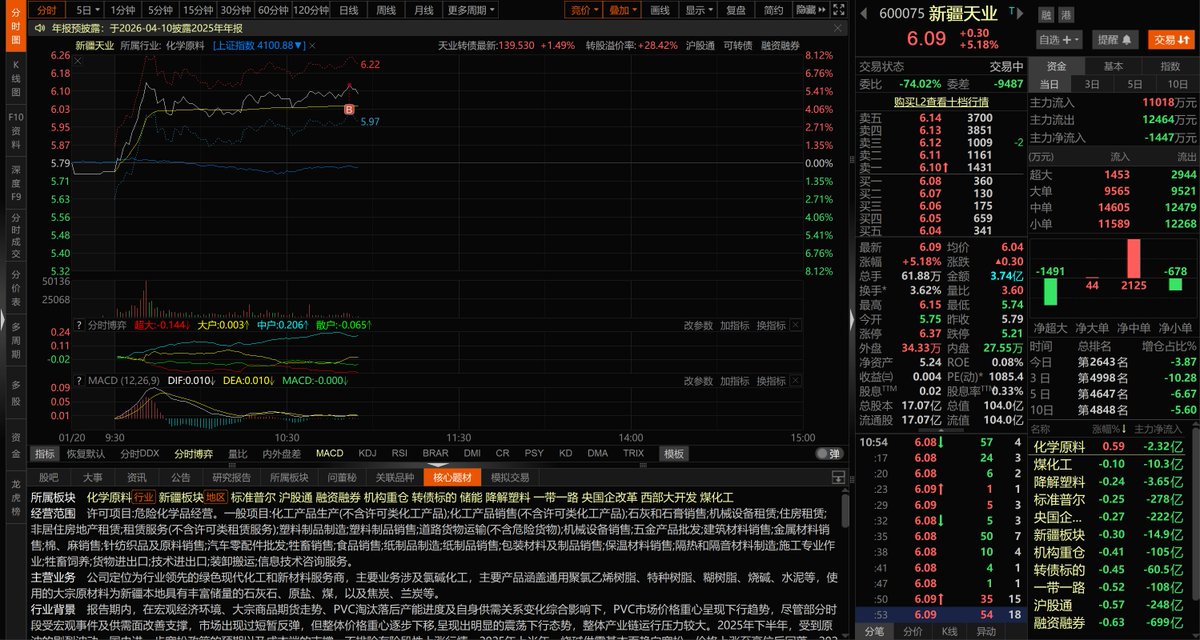Switch to the 指数 tab
Image resolution: width=1200 pixels, height=640 pixels.
tap(1169, 66)
